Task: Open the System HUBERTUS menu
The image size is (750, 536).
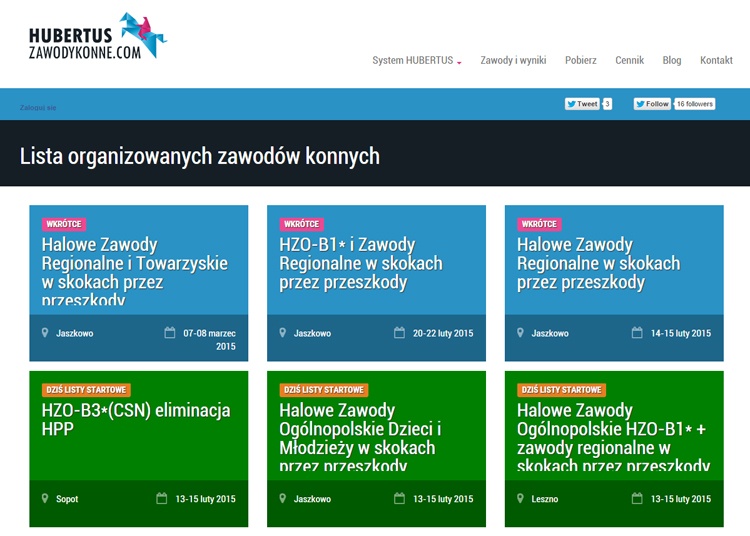Action: coord(412,60)
